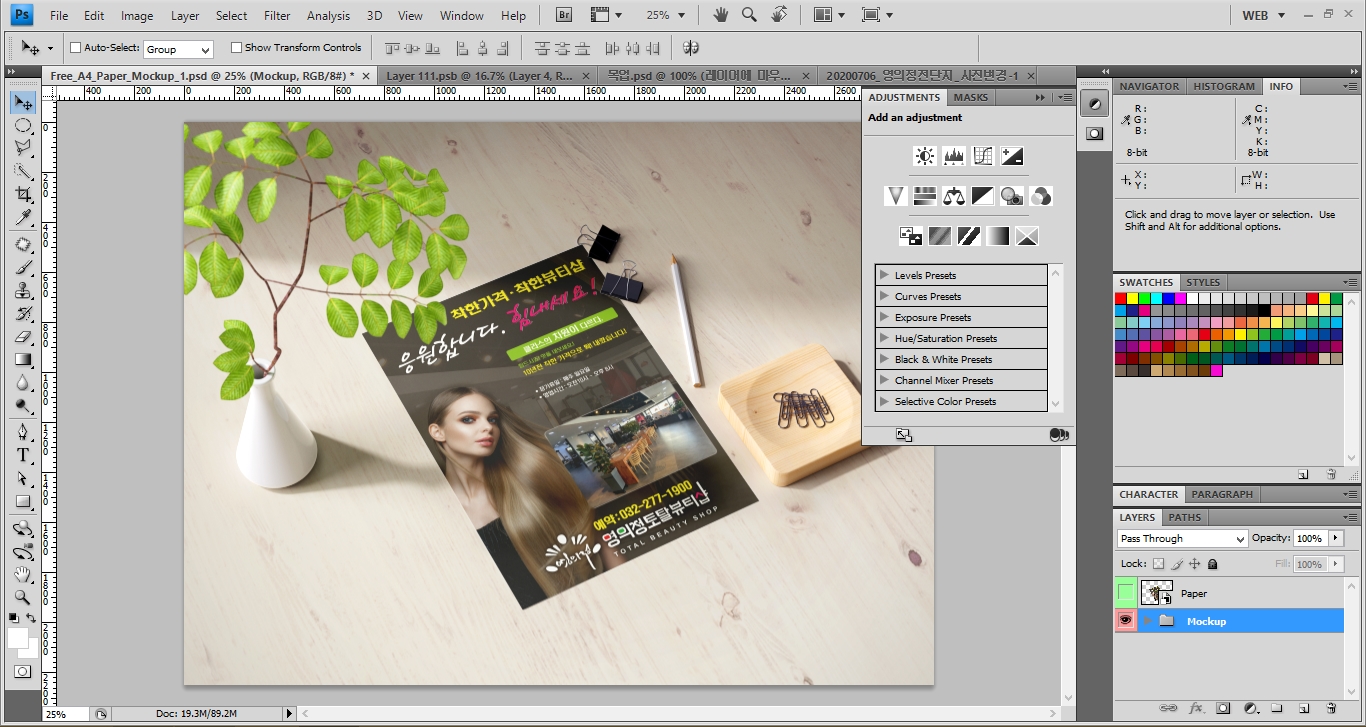
Task: Toggle lock all for layer
Action: coord(1213,565)
